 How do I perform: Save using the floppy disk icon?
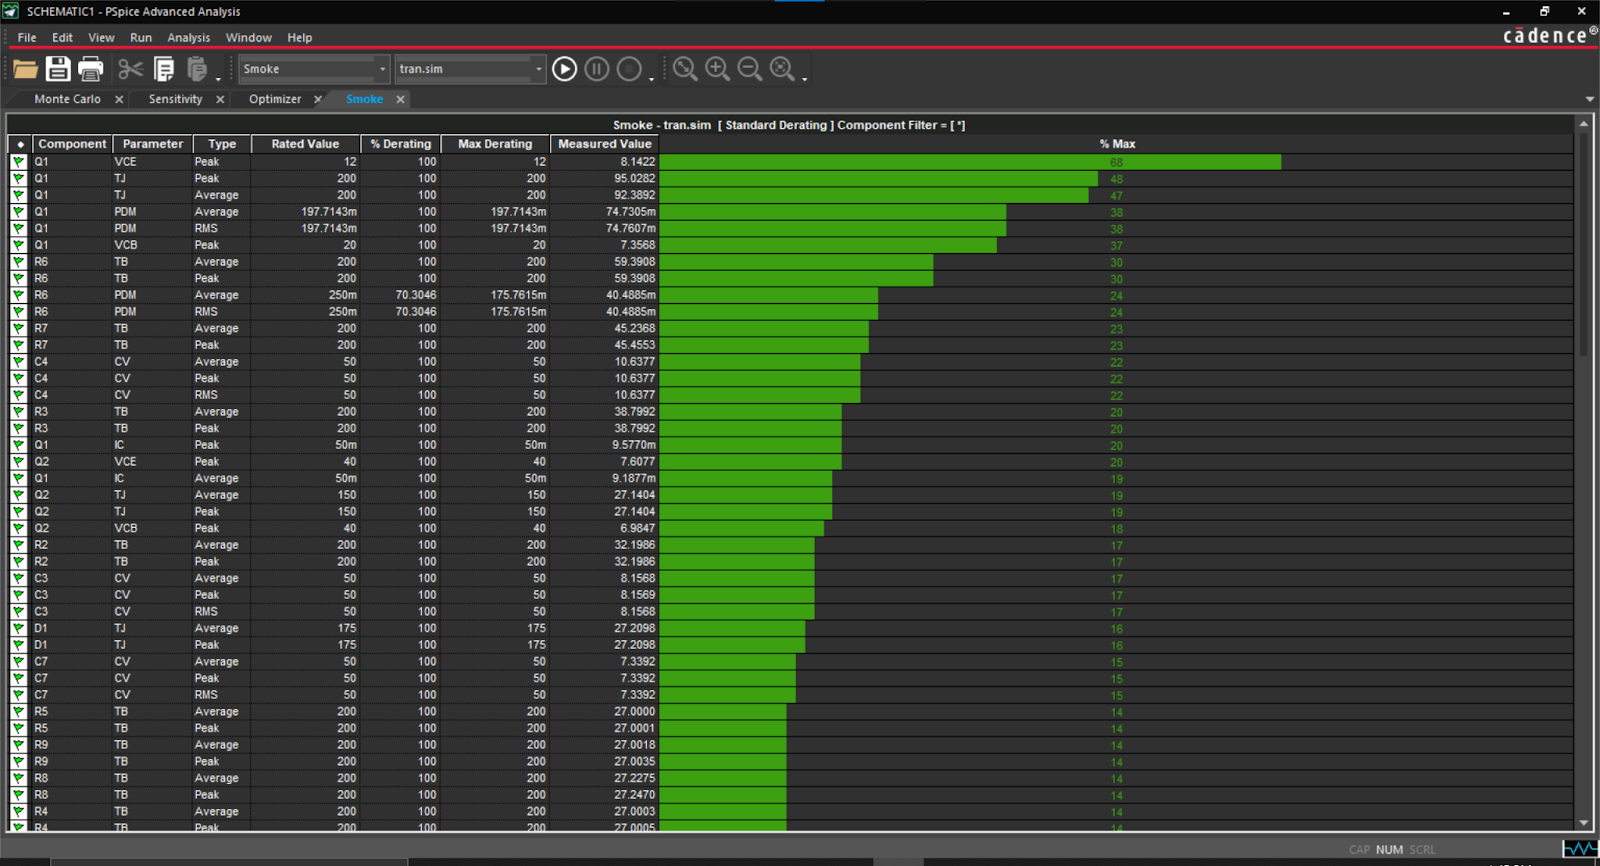pos(58,69)
